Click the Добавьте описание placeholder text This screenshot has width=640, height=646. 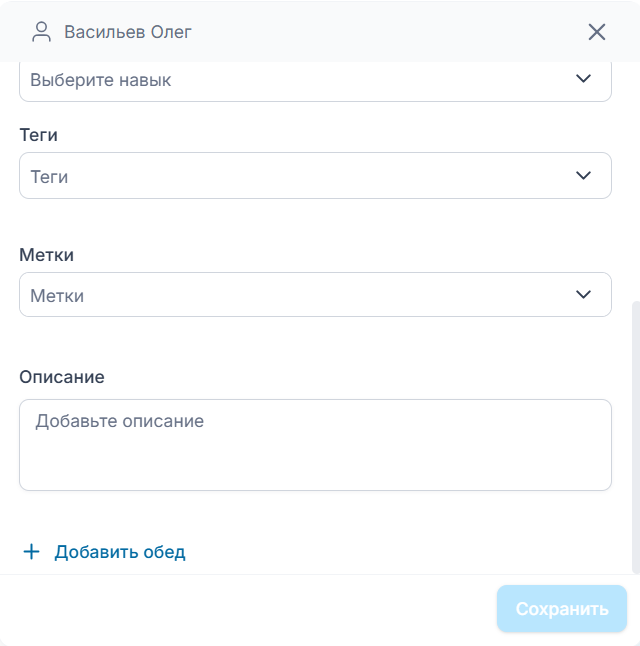click(x=120, y=421)
